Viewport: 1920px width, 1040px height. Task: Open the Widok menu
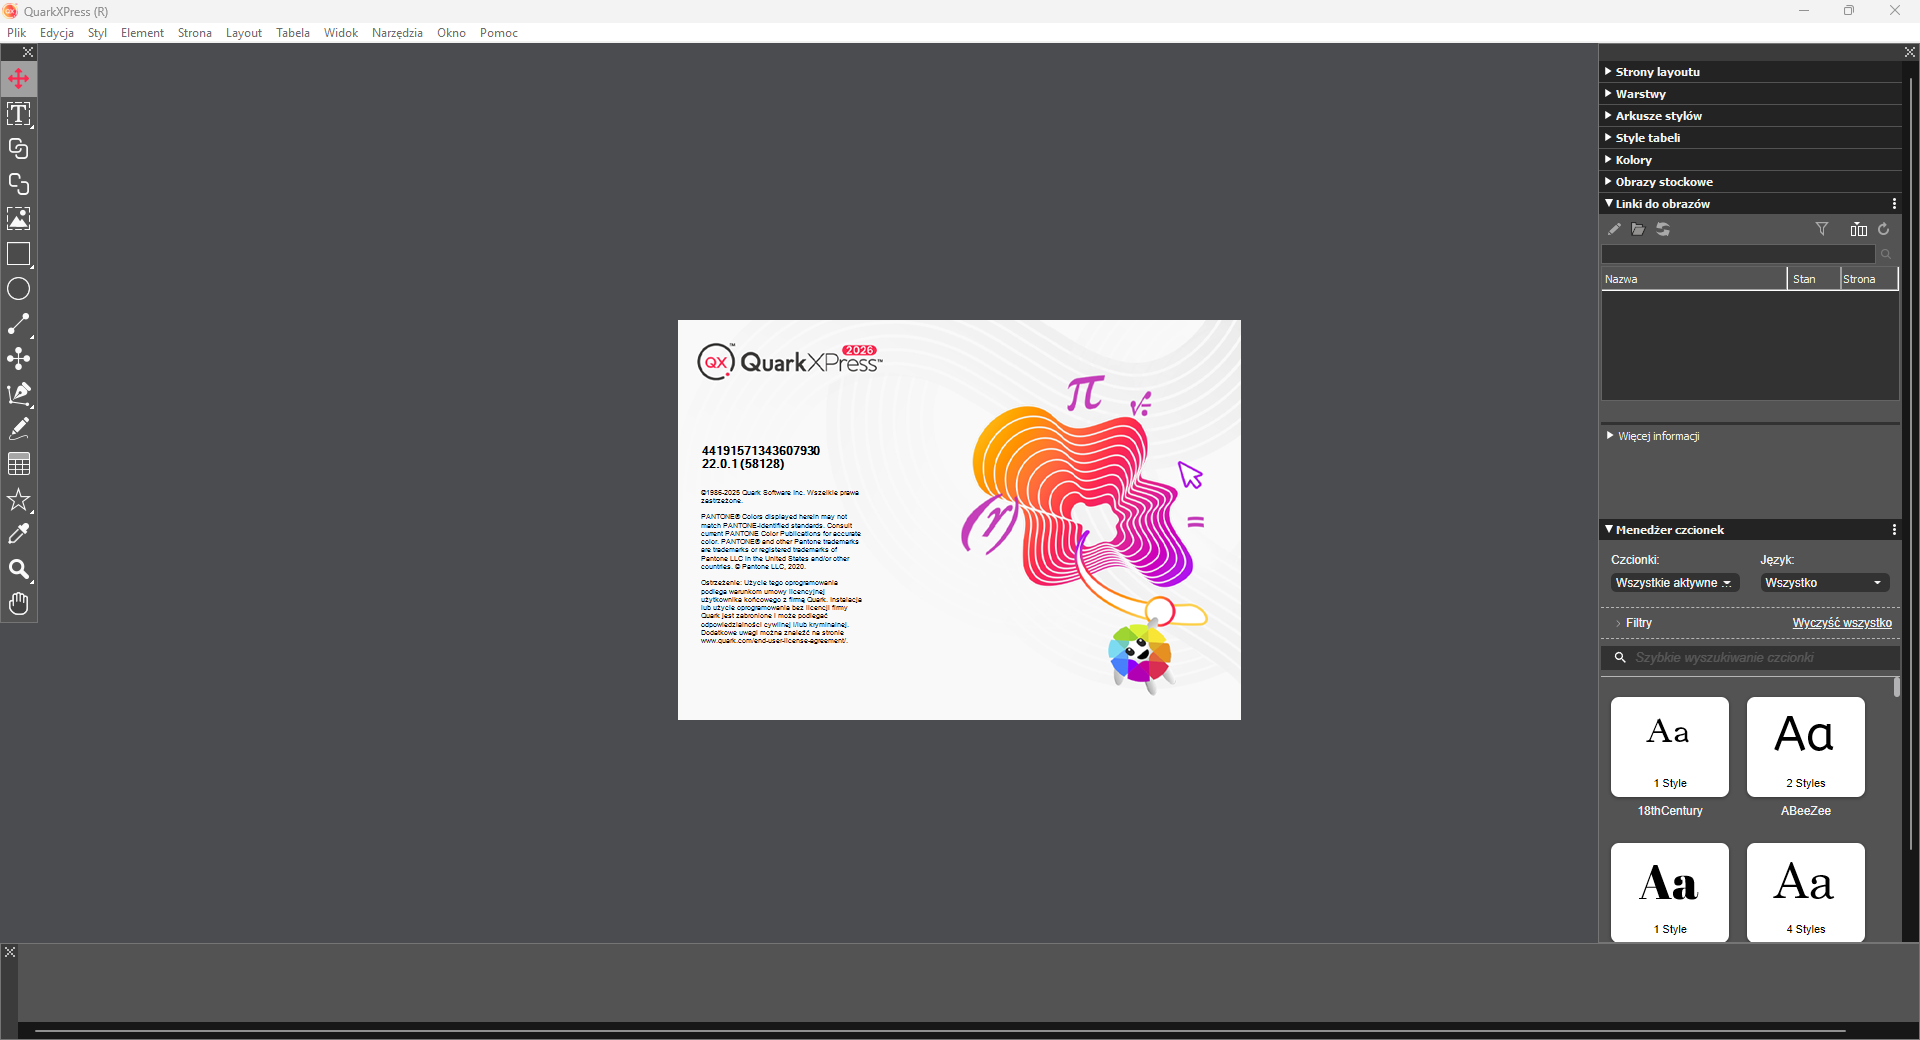341,33
